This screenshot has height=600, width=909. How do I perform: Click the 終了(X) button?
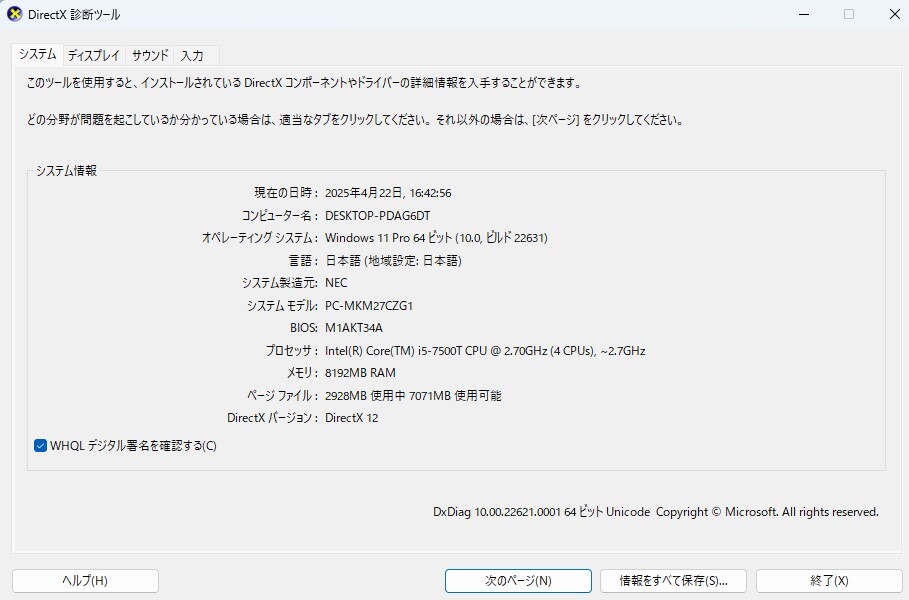point(829,581)
